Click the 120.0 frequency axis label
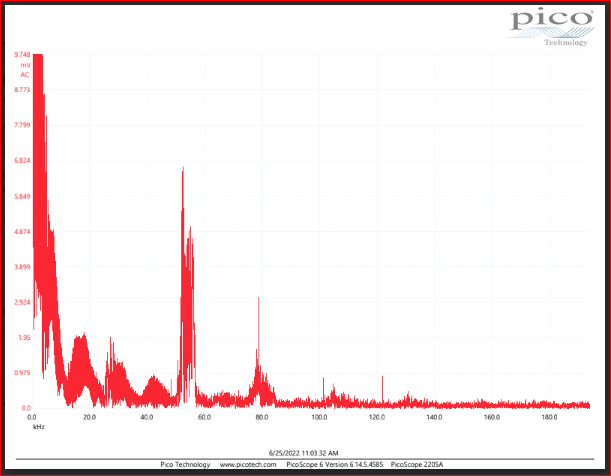Viewport: 611px width, 476px height. [x=377, y=417]
